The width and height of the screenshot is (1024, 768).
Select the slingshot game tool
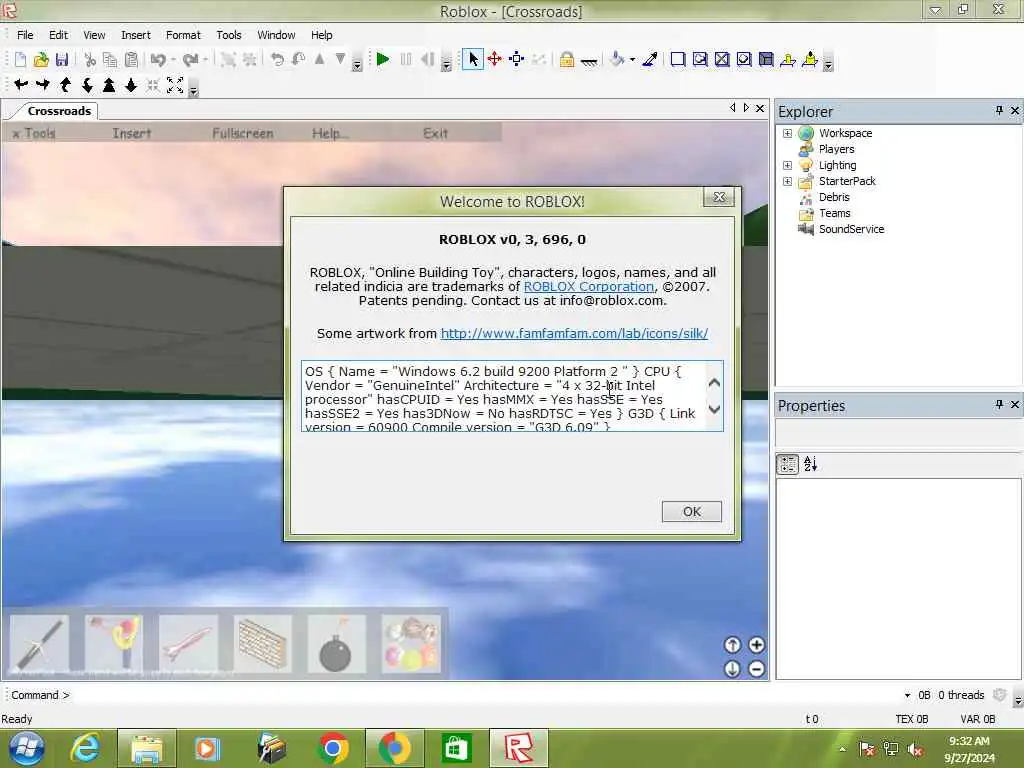coord(114,643)
